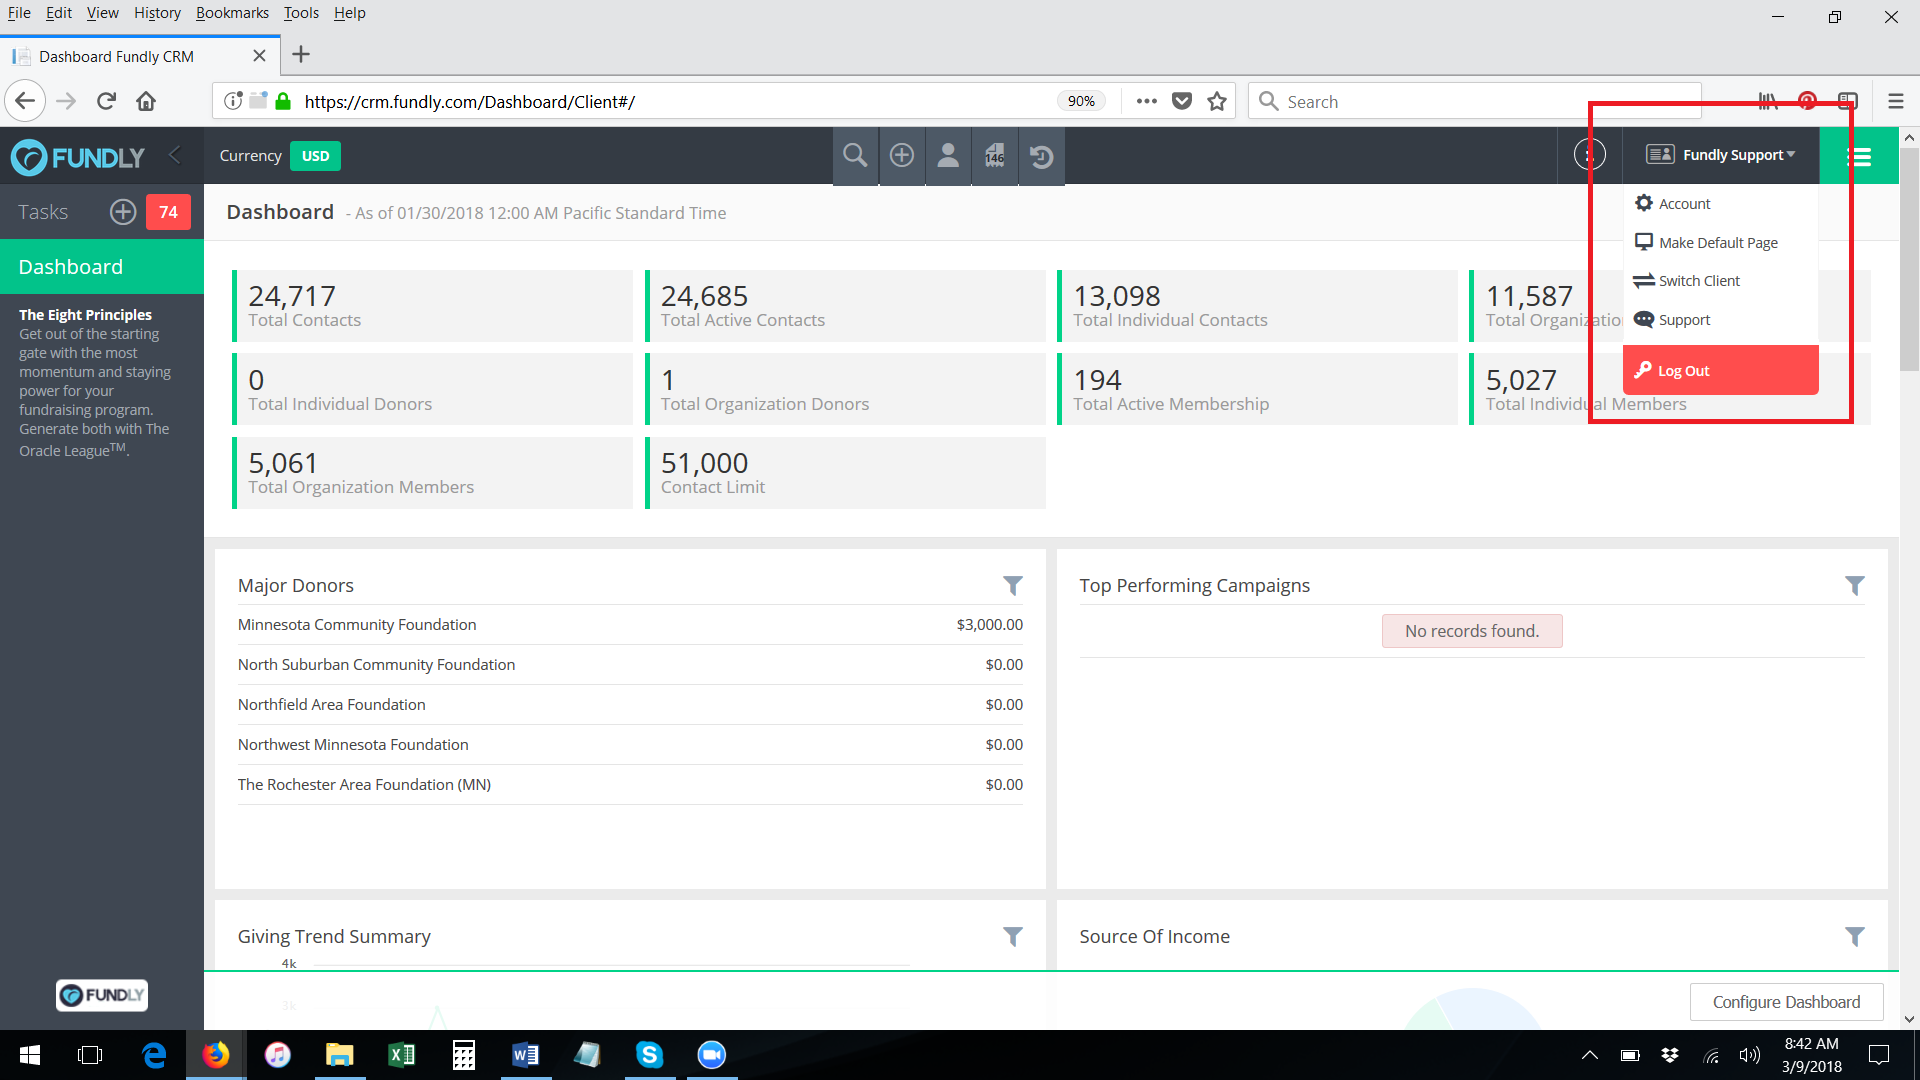Click the red Log Out option
Image resolution: width=1920 pixels, height=1080 pixels.
point(1721,370)
